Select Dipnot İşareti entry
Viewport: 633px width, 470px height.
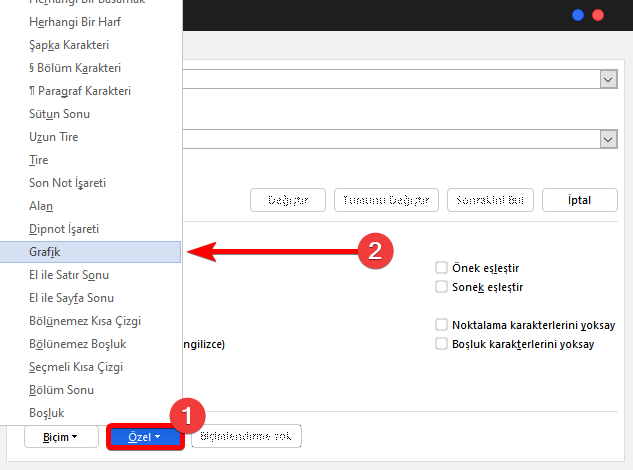pos(64,229)
